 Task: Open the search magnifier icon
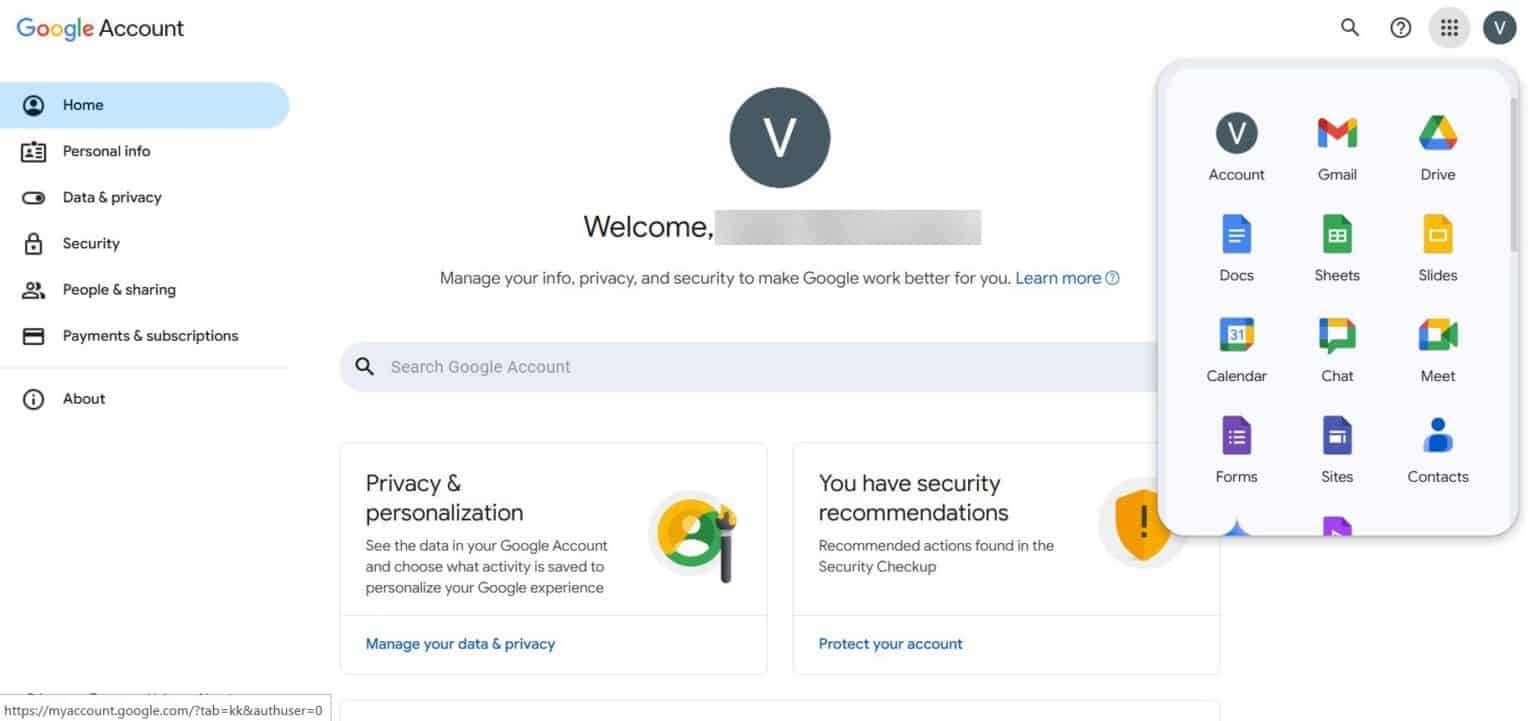pyautogui.click(x=1349, y=27)
